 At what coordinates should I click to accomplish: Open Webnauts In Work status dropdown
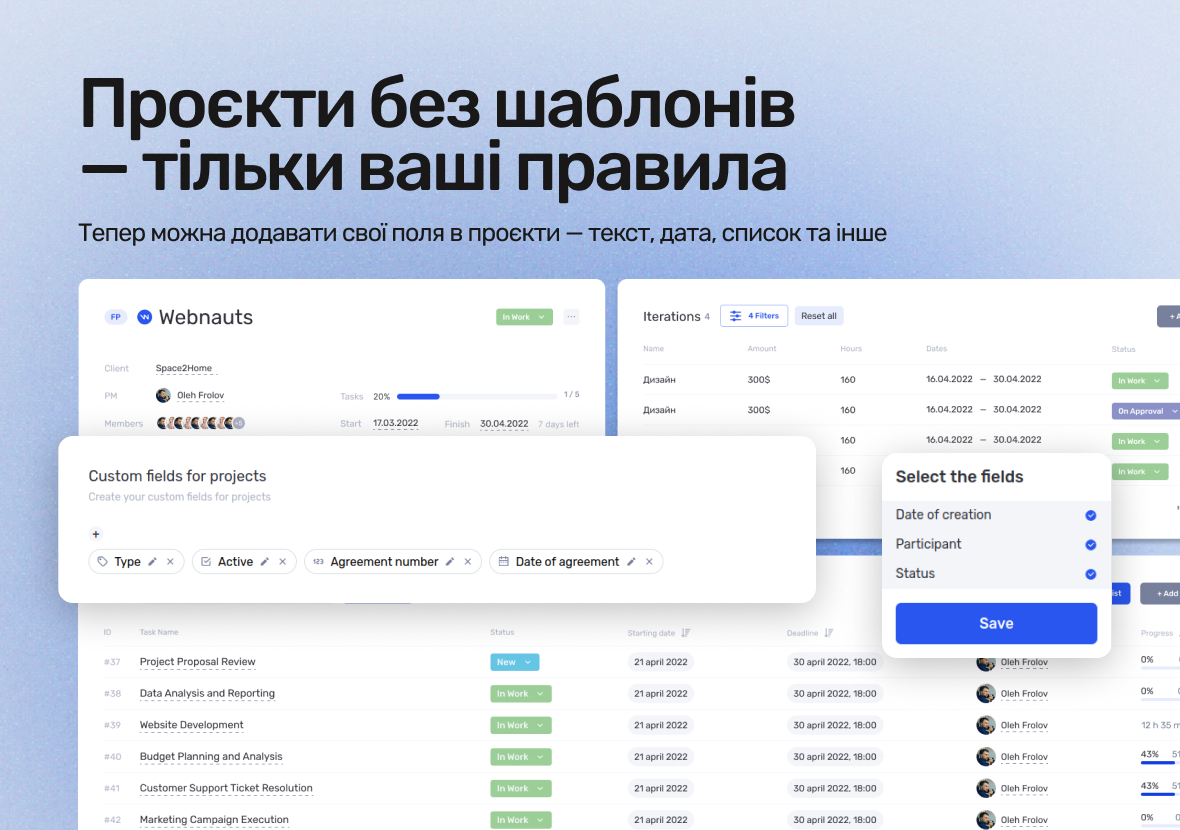pos(525,317)
